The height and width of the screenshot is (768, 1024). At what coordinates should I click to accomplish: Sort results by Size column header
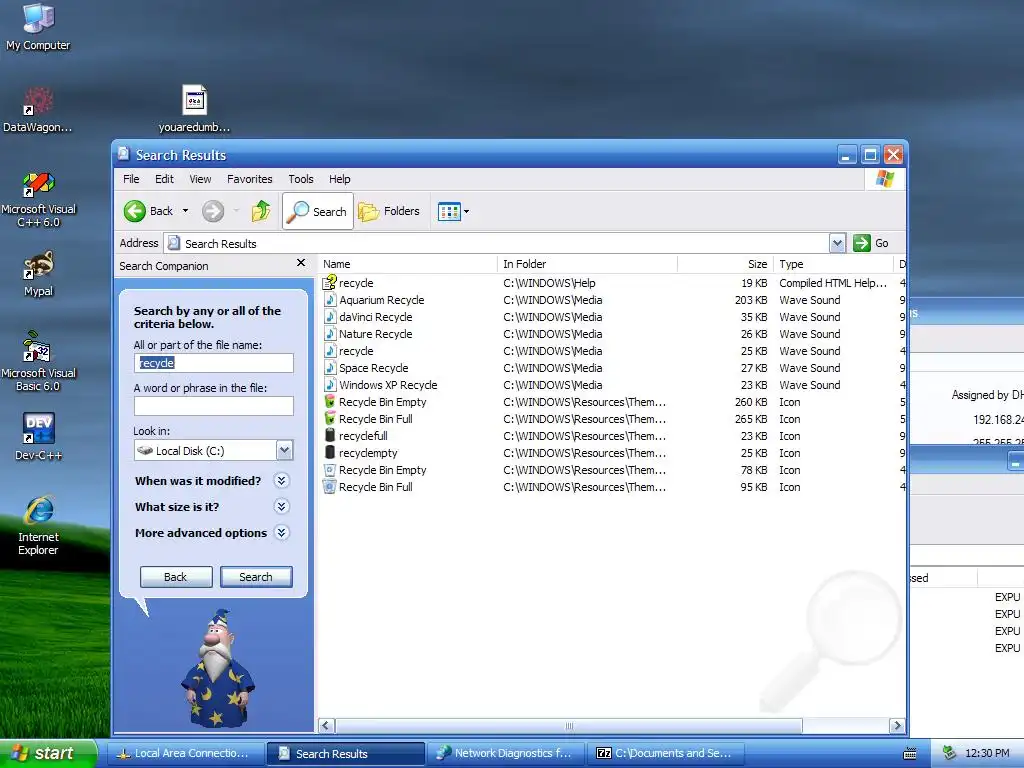tap(726, 264)
